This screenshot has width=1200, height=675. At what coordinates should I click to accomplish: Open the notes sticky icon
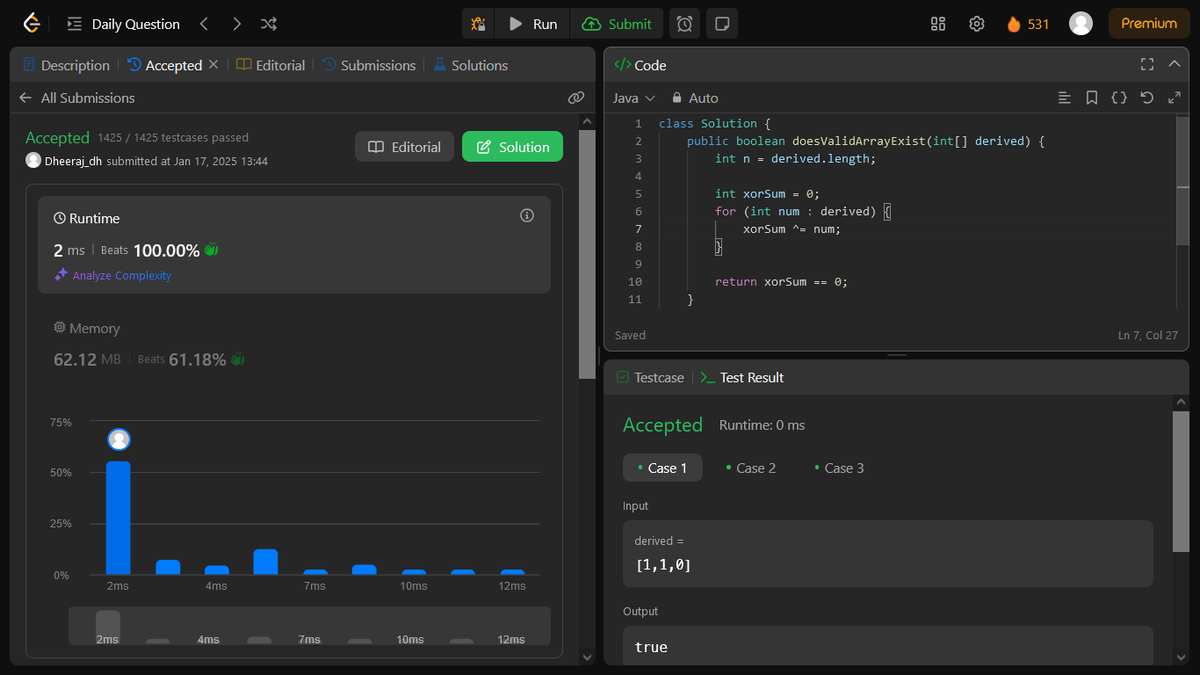click(721, 24)
